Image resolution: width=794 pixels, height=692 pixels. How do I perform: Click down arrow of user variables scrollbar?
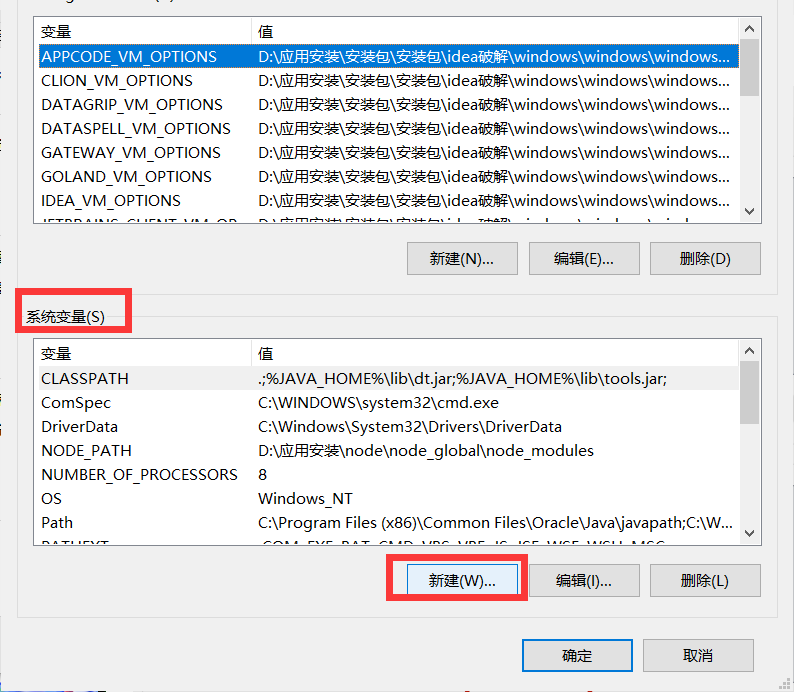coord(749,211)
